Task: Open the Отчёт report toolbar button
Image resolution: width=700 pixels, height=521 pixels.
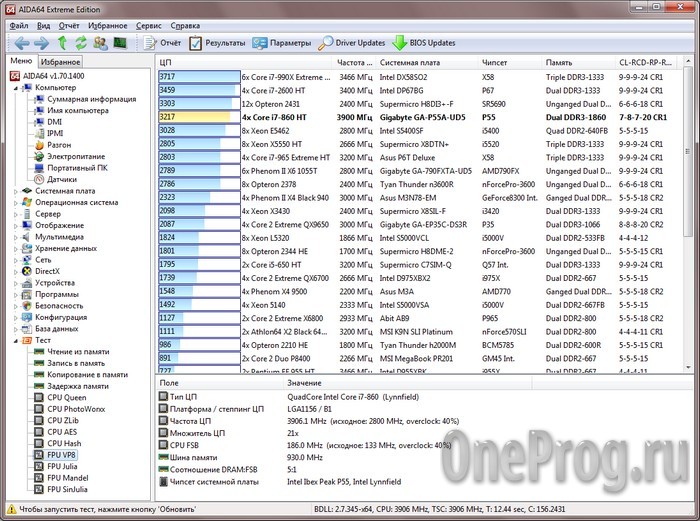Action: (x=162, y=43)
